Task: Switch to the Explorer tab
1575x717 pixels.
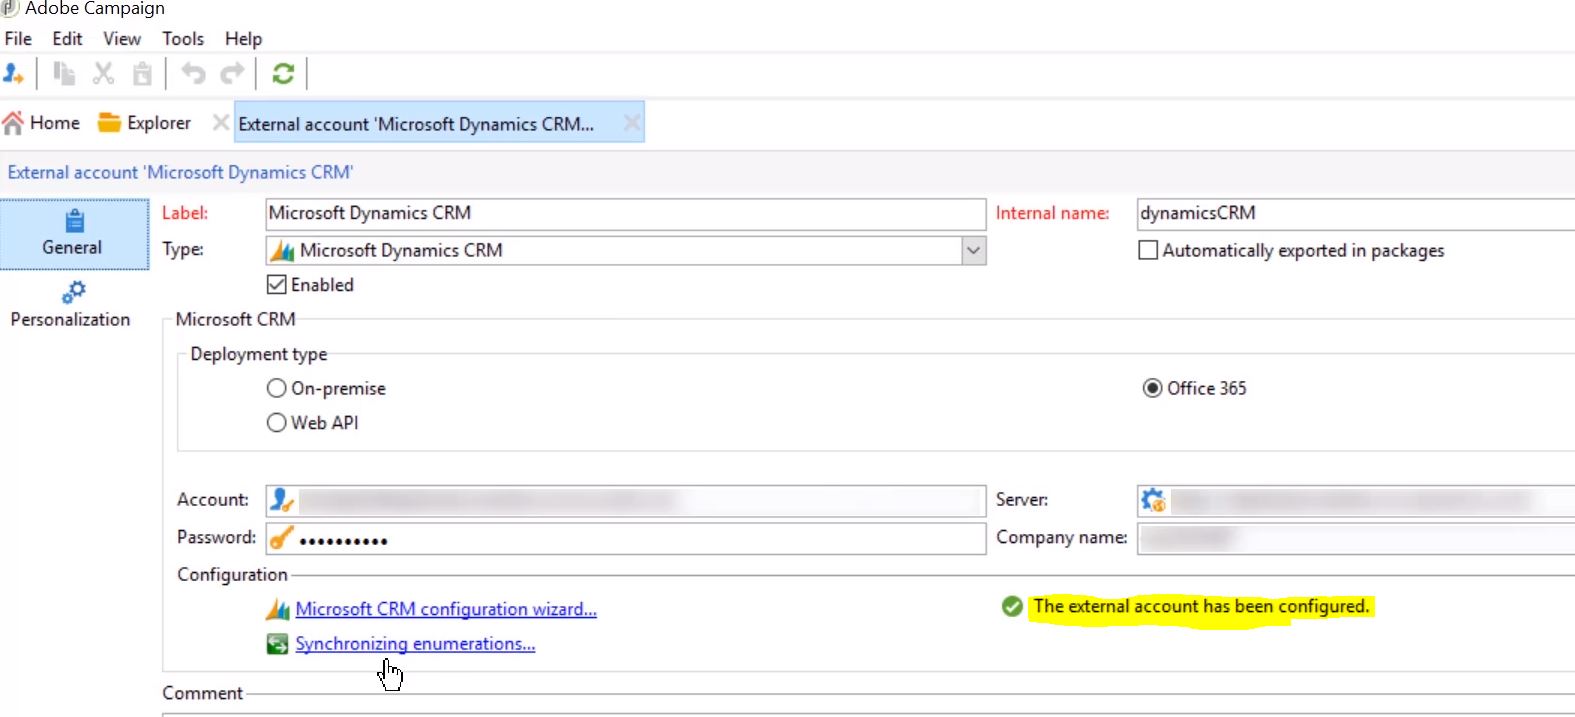Action: point(145,123)
